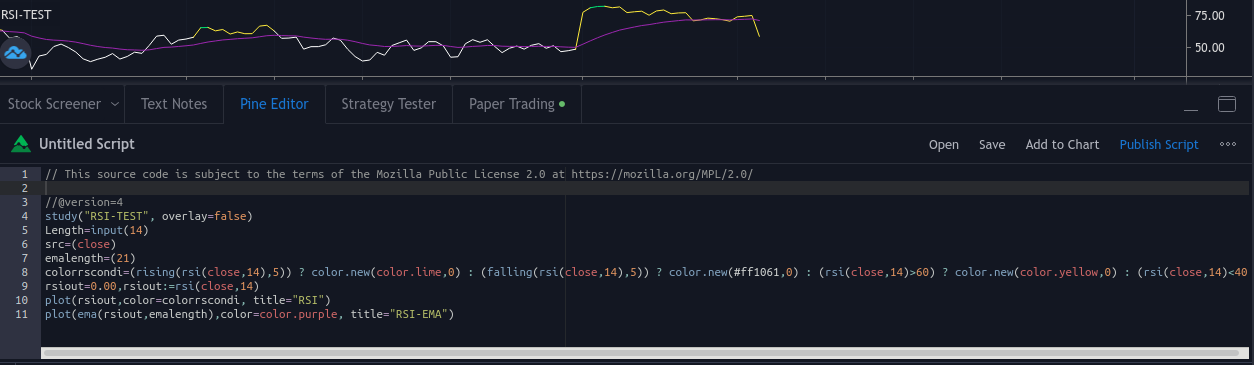This screenshot has width=1254, height=365.
Task: Select the Pine Editor tab
Action: coord(274,104)
